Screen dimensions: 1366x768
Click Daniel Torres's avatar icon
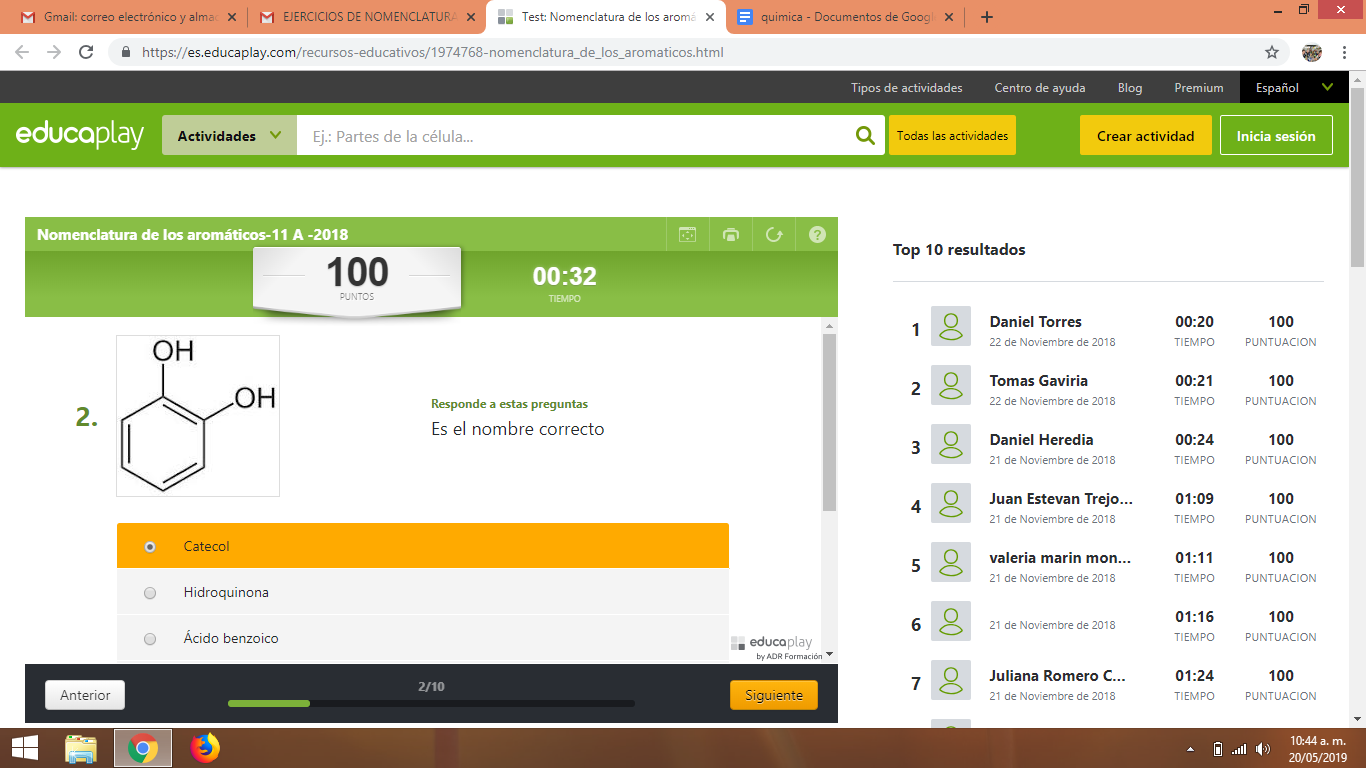click(x=950, y=326)
